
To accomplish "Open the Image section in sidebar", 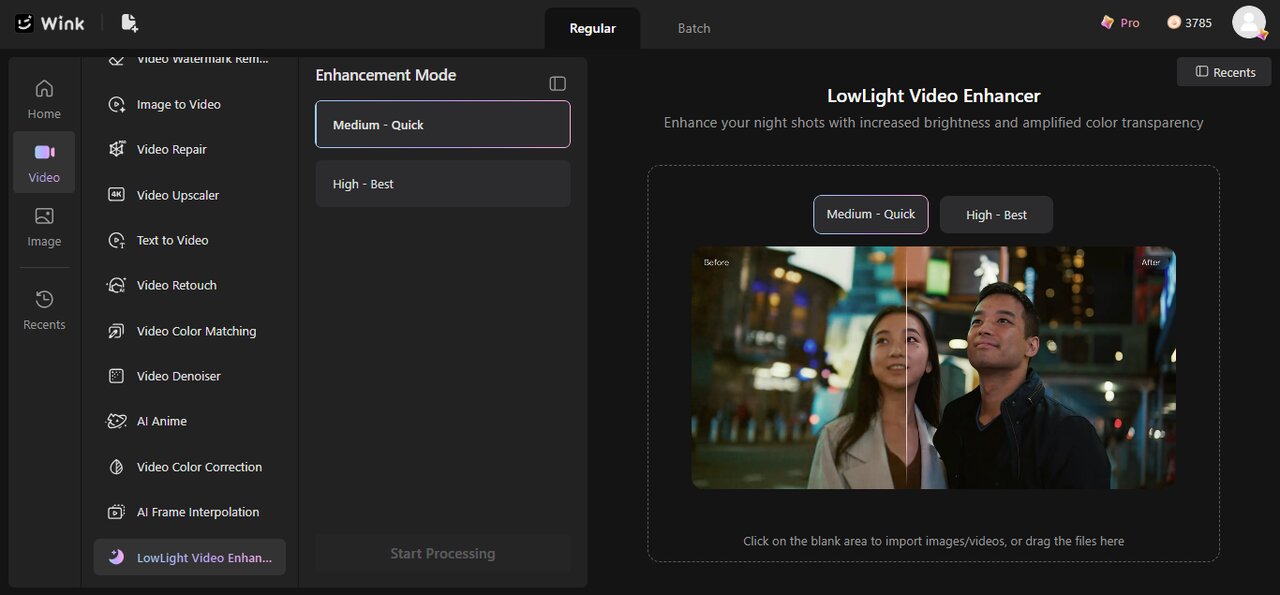I will (44, 226).
